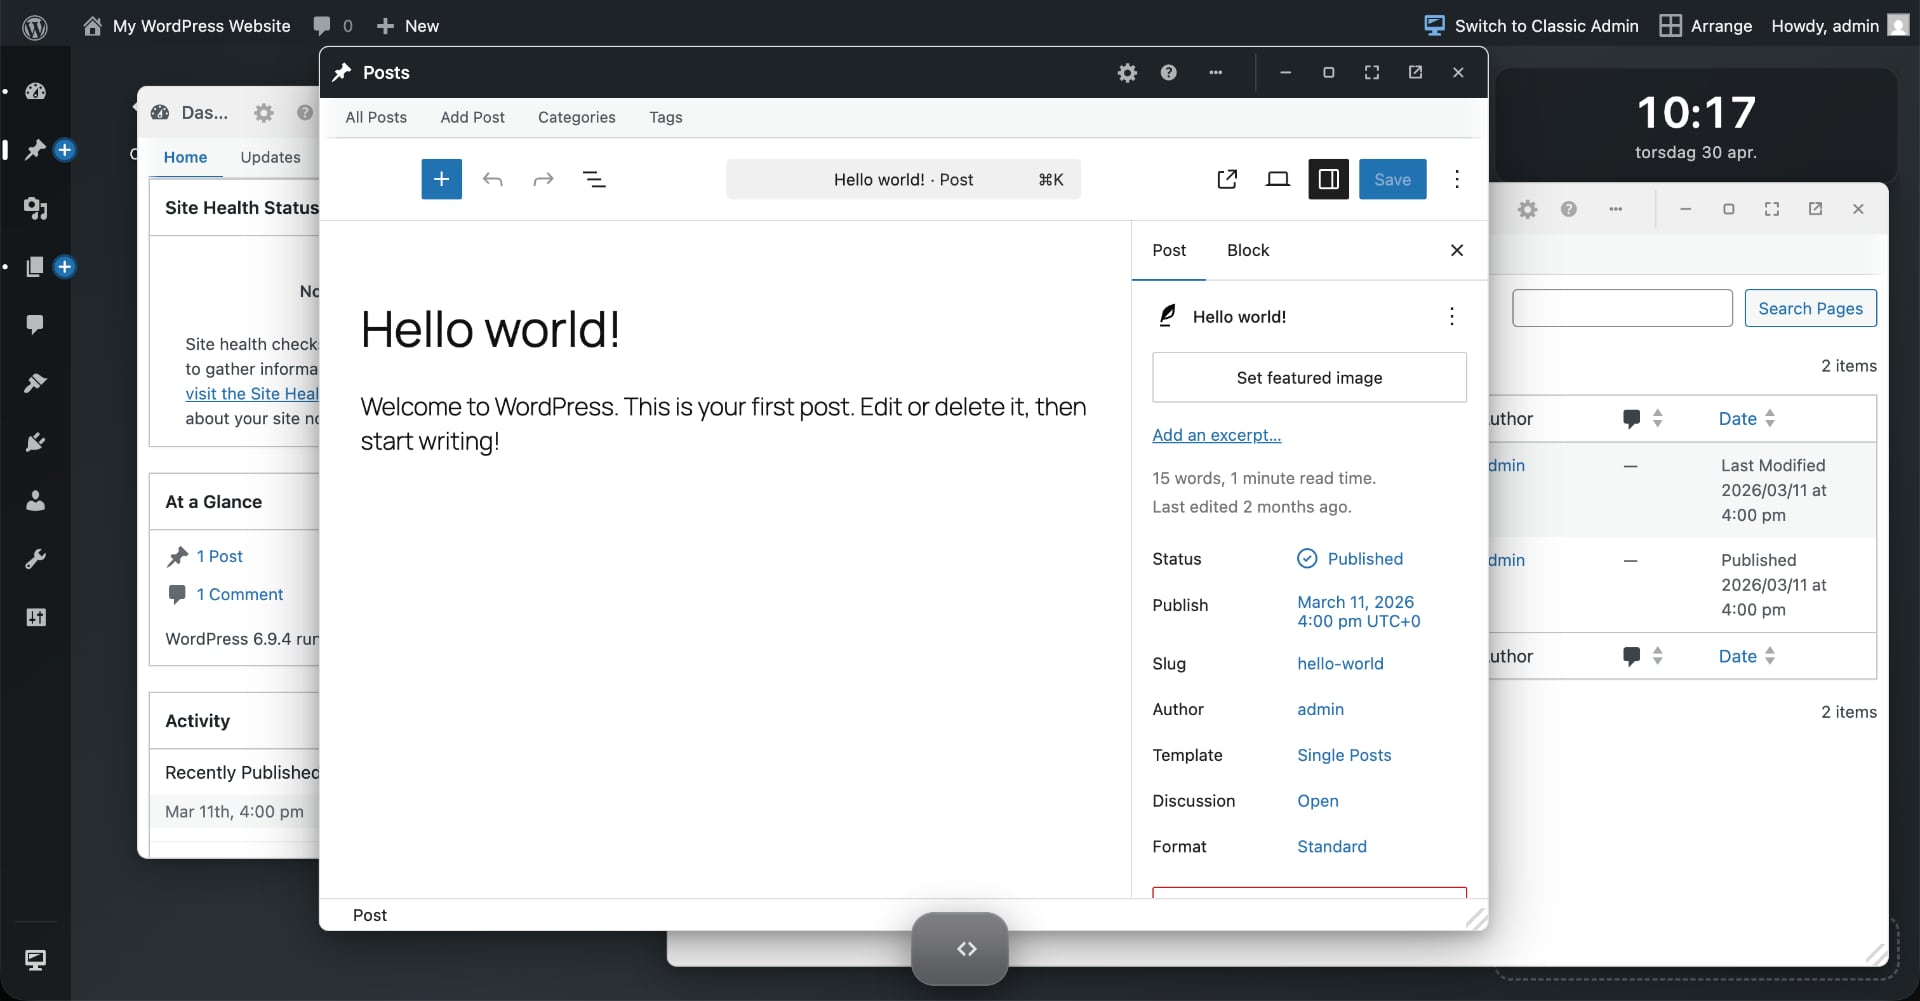The height and width of the screenshot is (1001, 1920).
Task: Click the floating code arrows button
Action: point(960,949)
